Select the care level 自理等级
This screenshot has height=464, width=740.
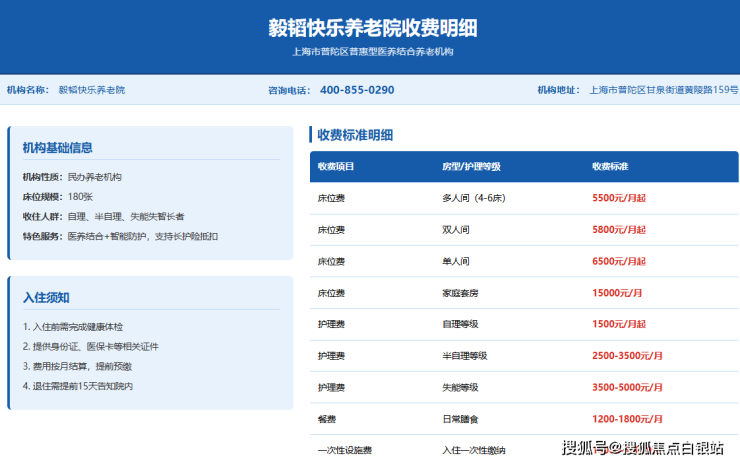click(460, 324)
